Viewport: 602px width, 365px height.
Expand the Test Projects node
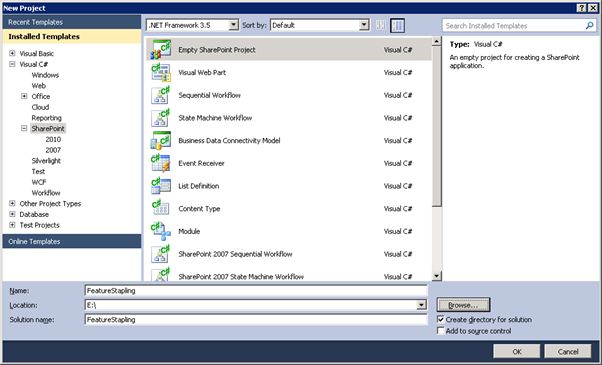[x=12, y=225]
